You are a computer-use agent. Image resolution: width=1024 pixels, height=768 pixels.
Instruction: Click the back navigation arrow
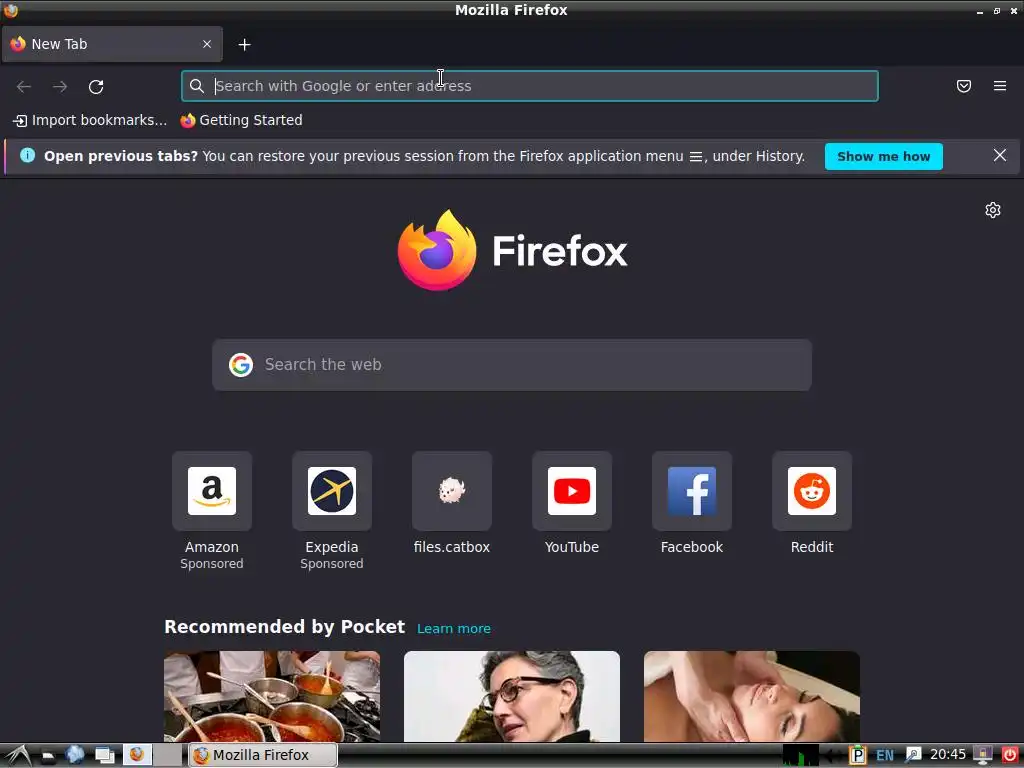click(x=24, y=86)
